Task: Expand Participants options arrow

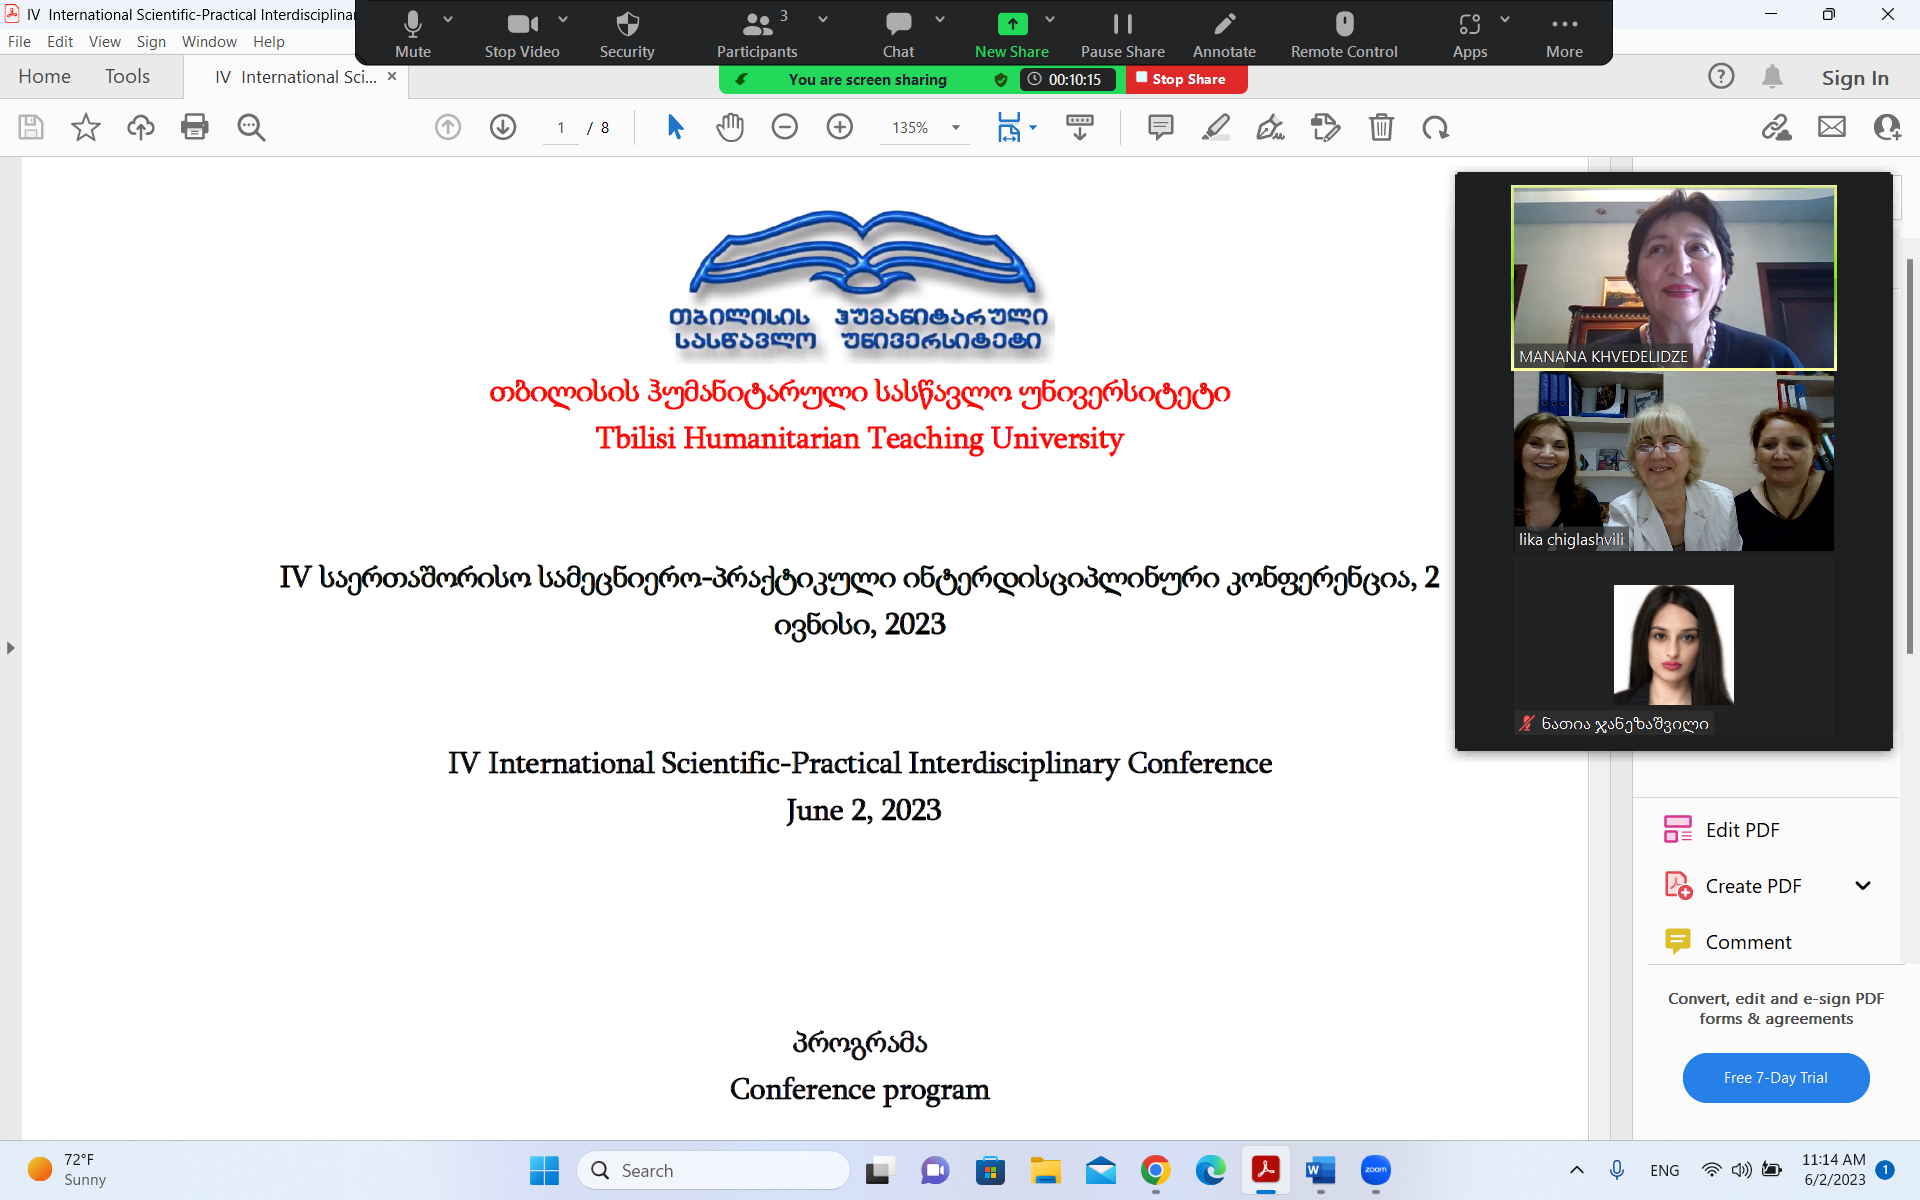Action: (x=823, y=19)
